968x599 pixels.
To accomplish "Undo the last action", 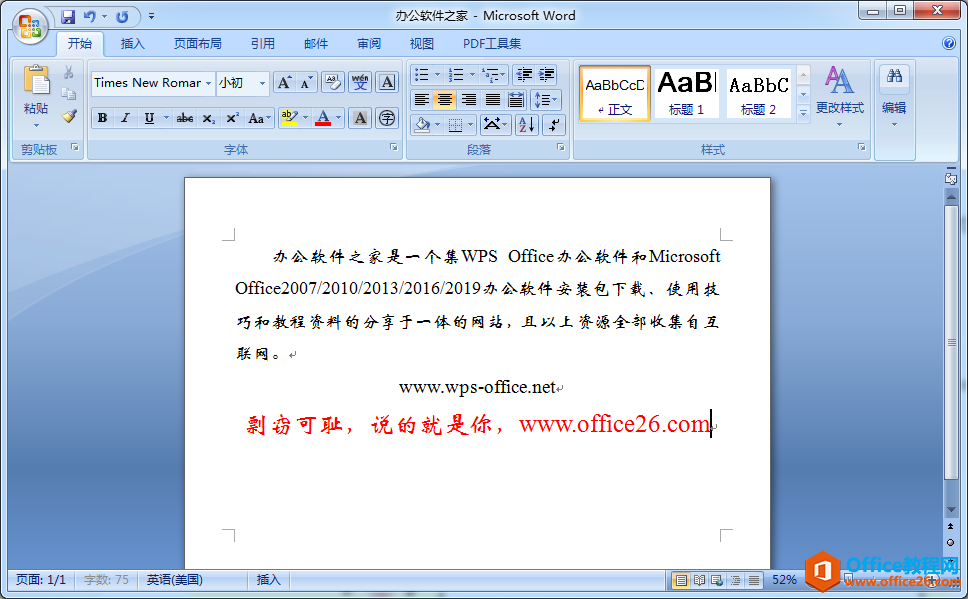I will (x=90, y=17).
